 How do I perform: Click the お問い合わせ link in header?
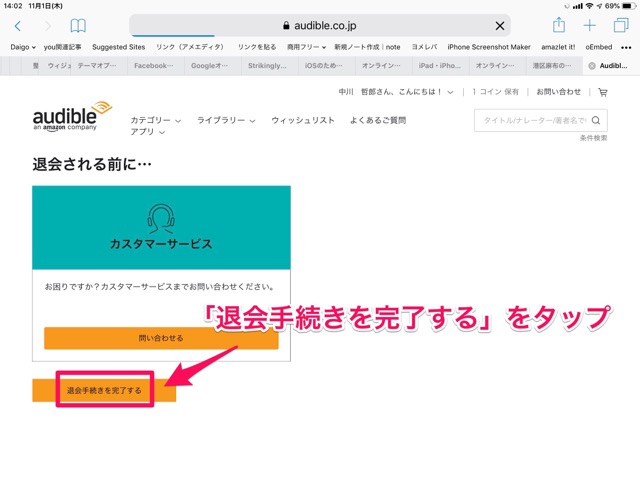coord(558,92)
